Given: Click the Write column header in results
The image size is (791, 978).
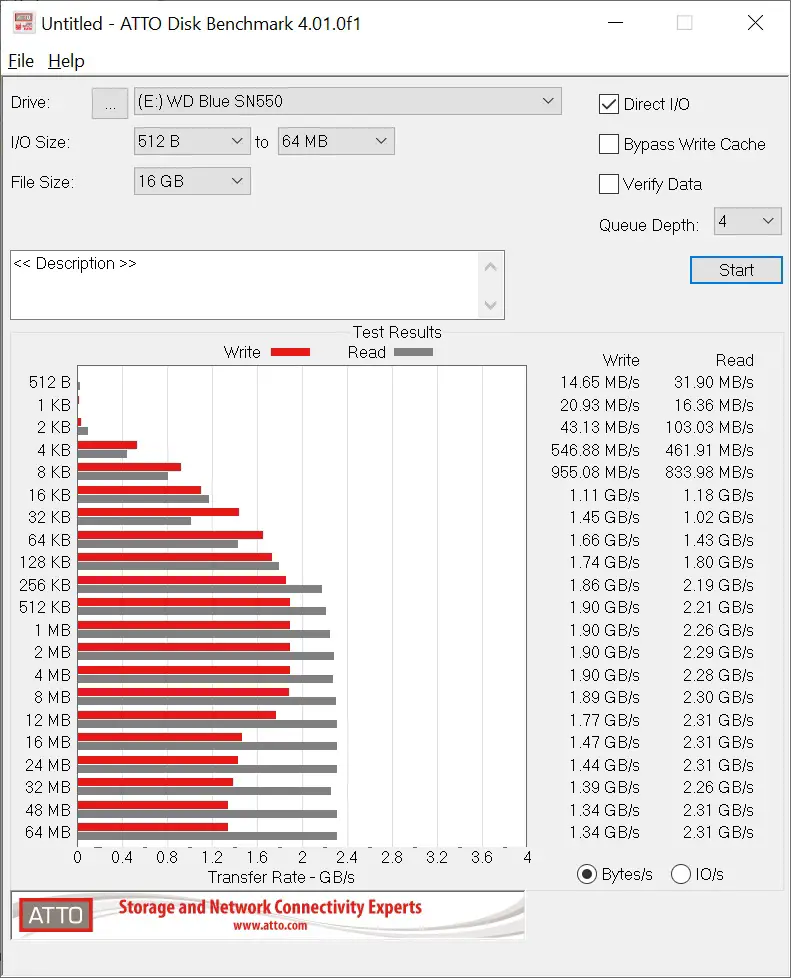Looking at the screenshot, I should pyautogui.click(x=621, y=361).
